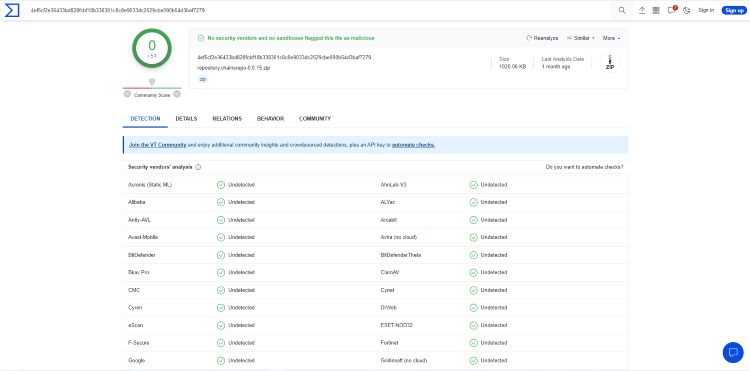Toggle dark mode with the moon icon
Image resolution: width=750 pixels, height=371 pixels.
pos(687,11)
